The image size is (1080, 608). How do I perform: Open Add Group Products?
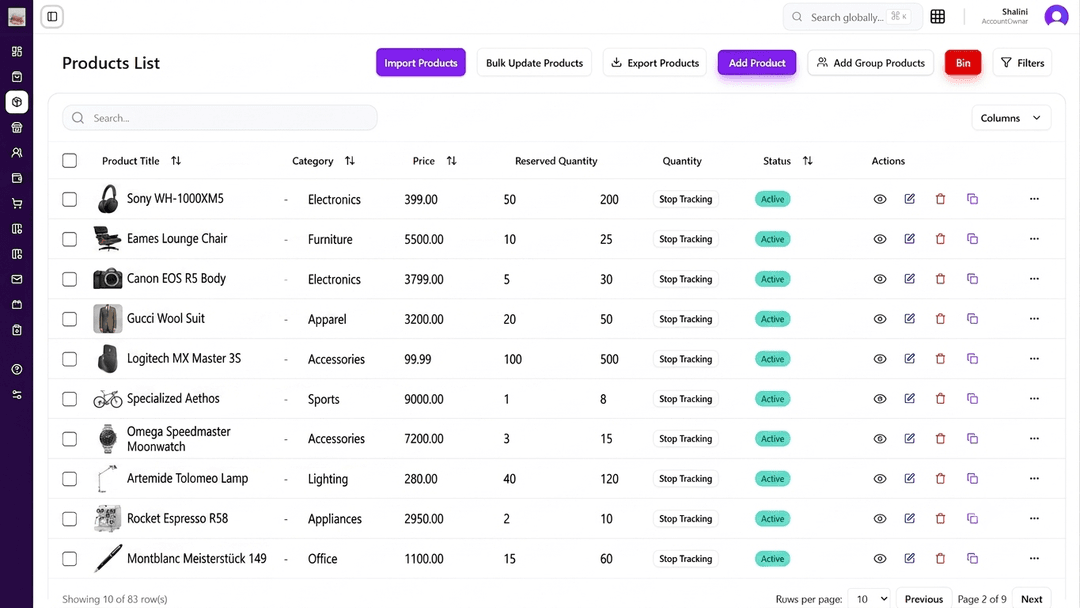coord(871,63)
